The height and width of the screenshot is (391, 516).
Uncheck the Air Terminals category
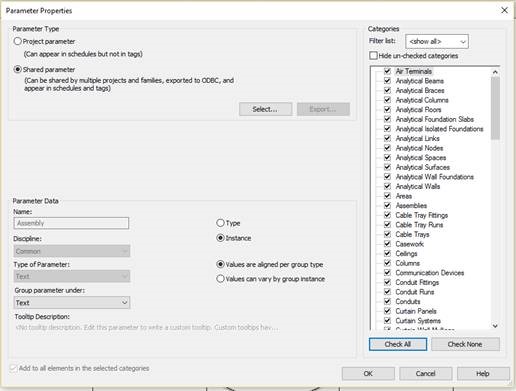point(387,71)
